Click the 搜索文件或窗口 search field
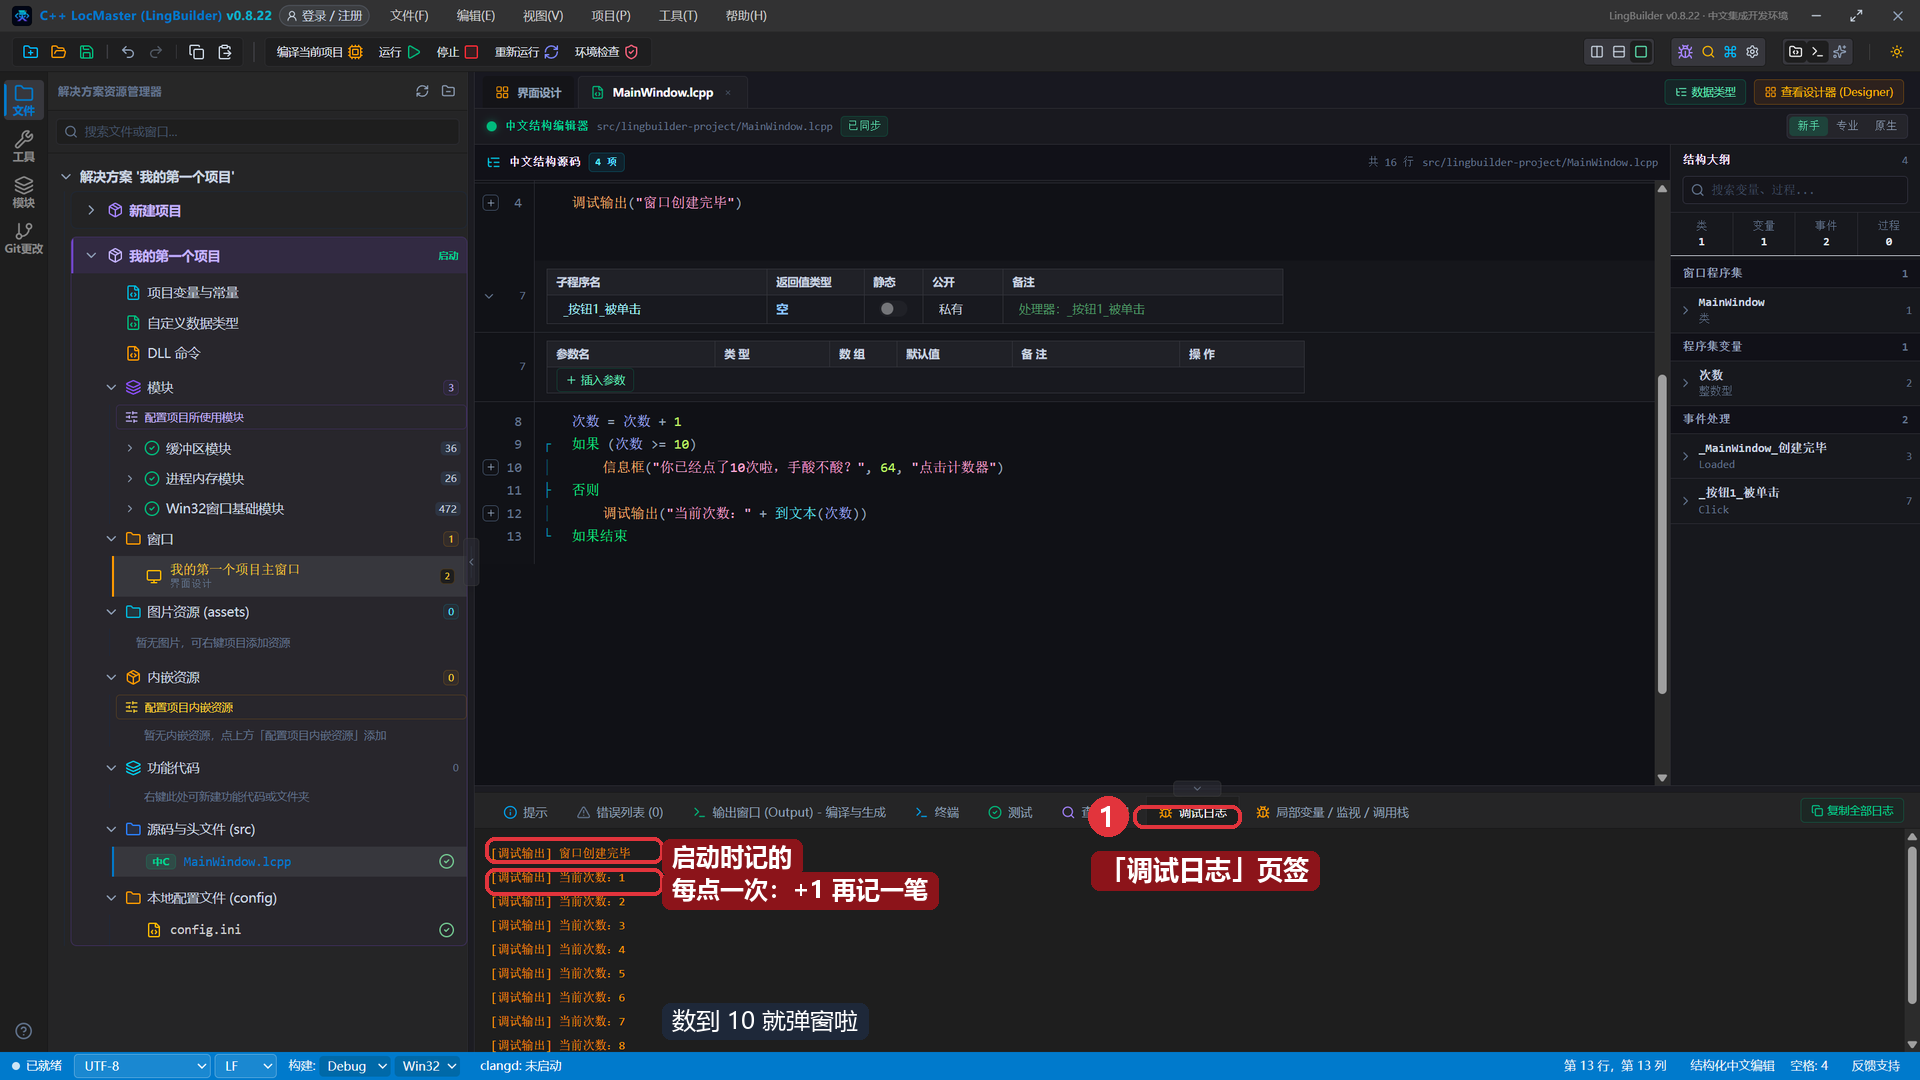Image resolution: width=1920 pixels, height=1080 pixels. click(x=258, y=131)
